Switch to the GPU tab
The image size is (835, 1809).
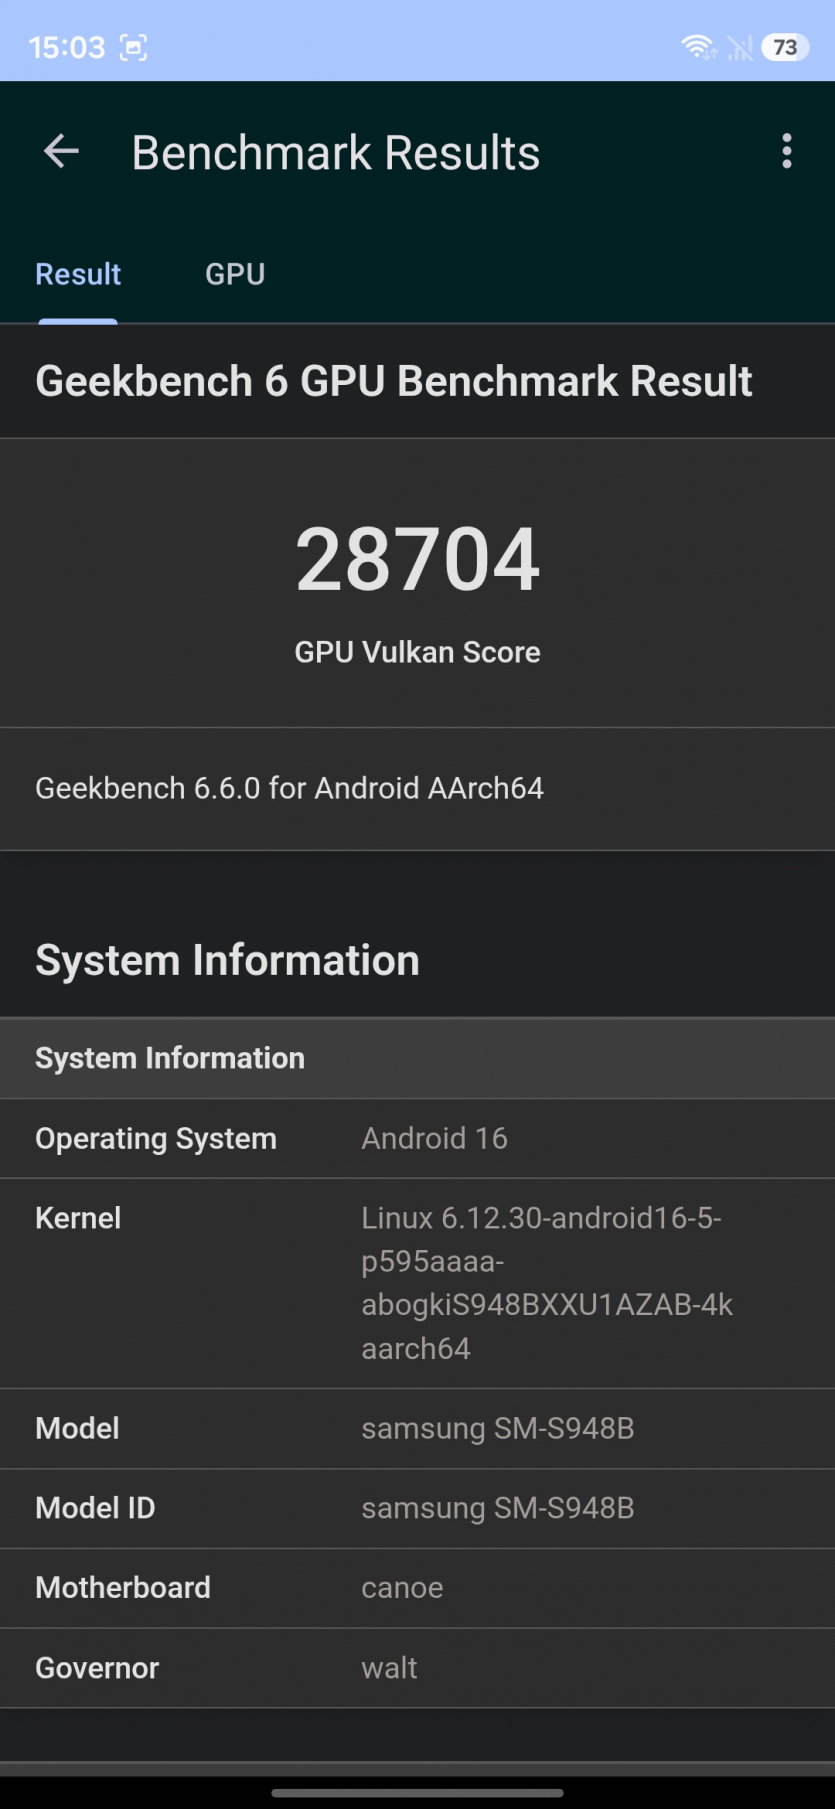pyautogui.click(x=235, y=274)
